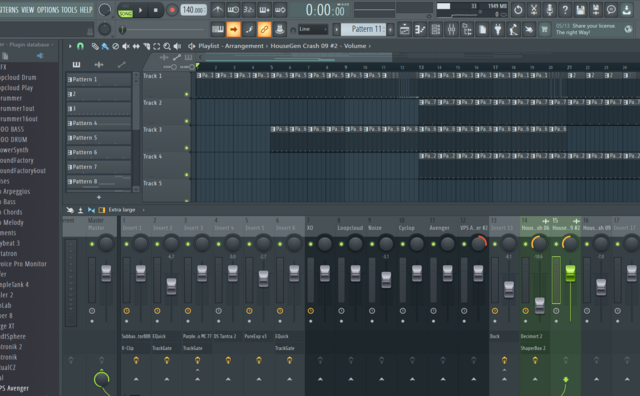Screen dimensions: 640x396
Task: Click the help question mark icon
Action: coord(565,10)
